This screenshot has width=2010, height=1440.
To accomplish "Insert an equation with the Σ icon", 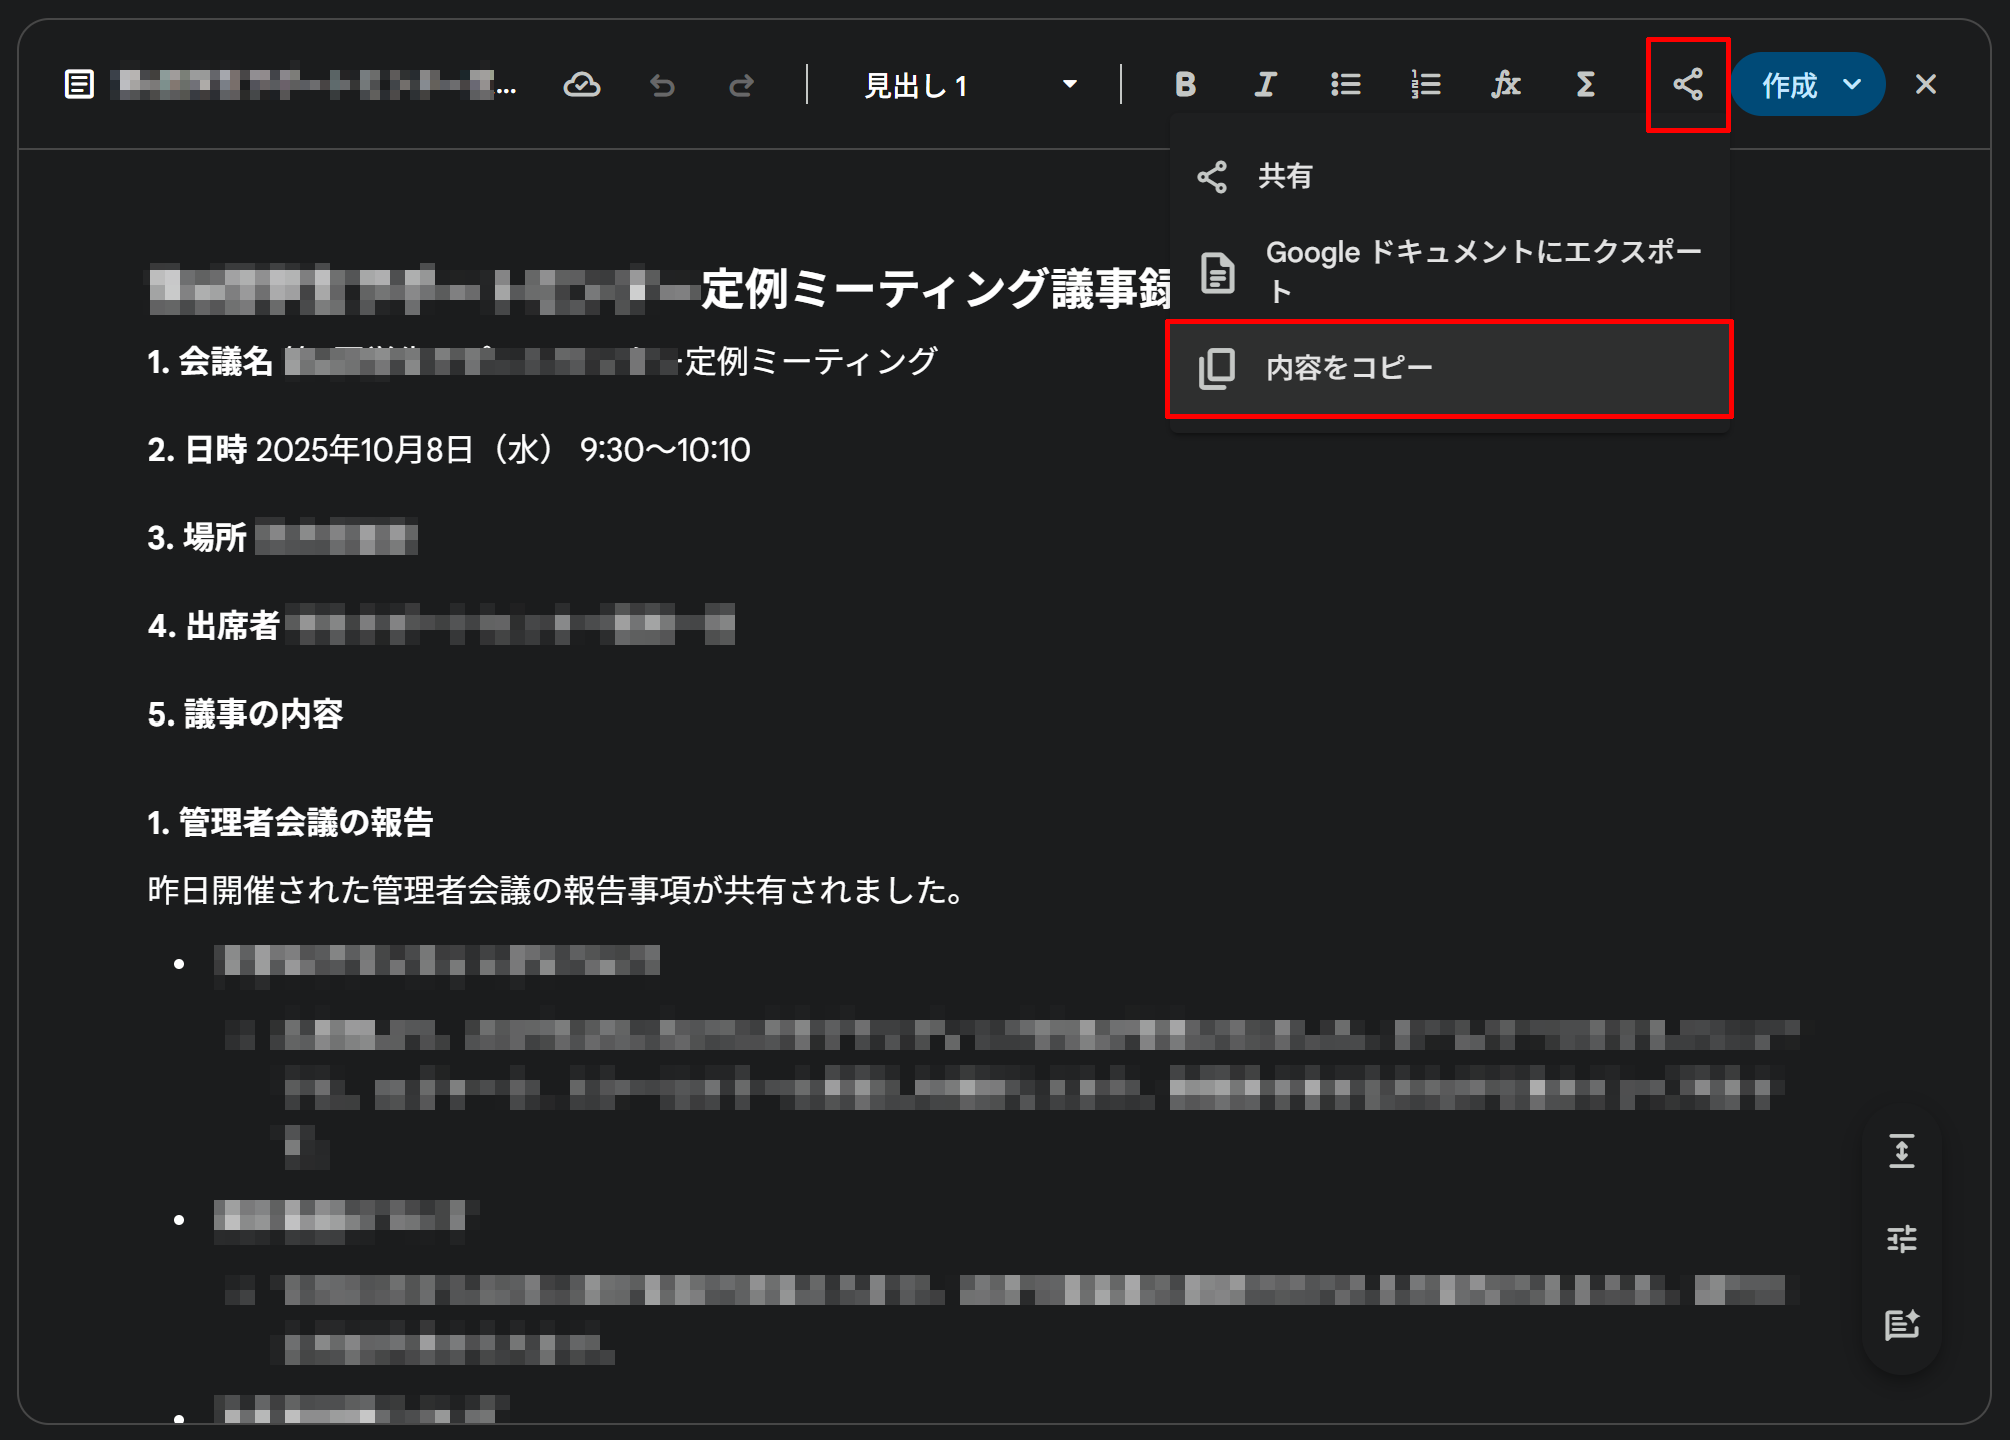I will (1584, 85).
